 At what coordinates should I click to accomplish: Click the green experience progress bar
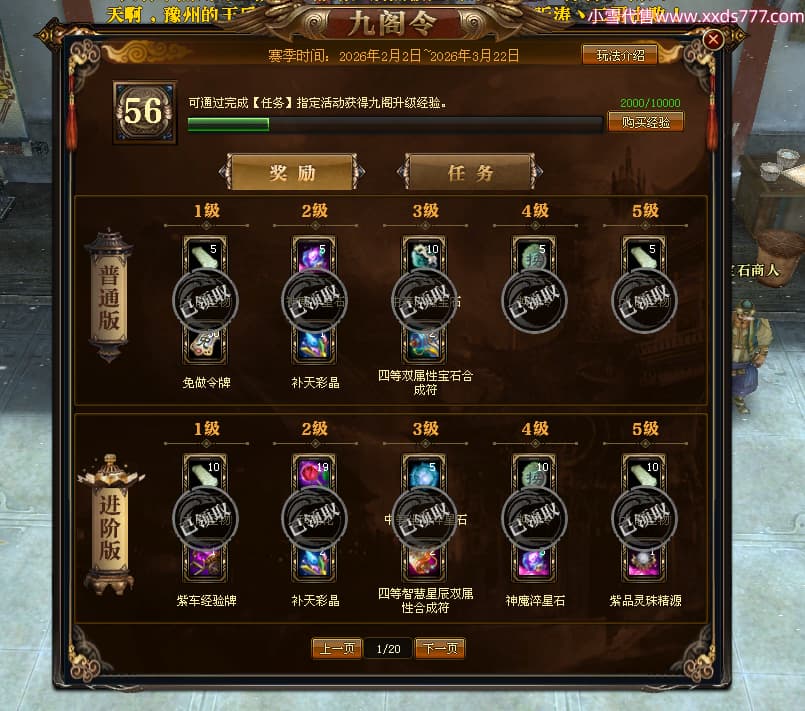[395, 125]
